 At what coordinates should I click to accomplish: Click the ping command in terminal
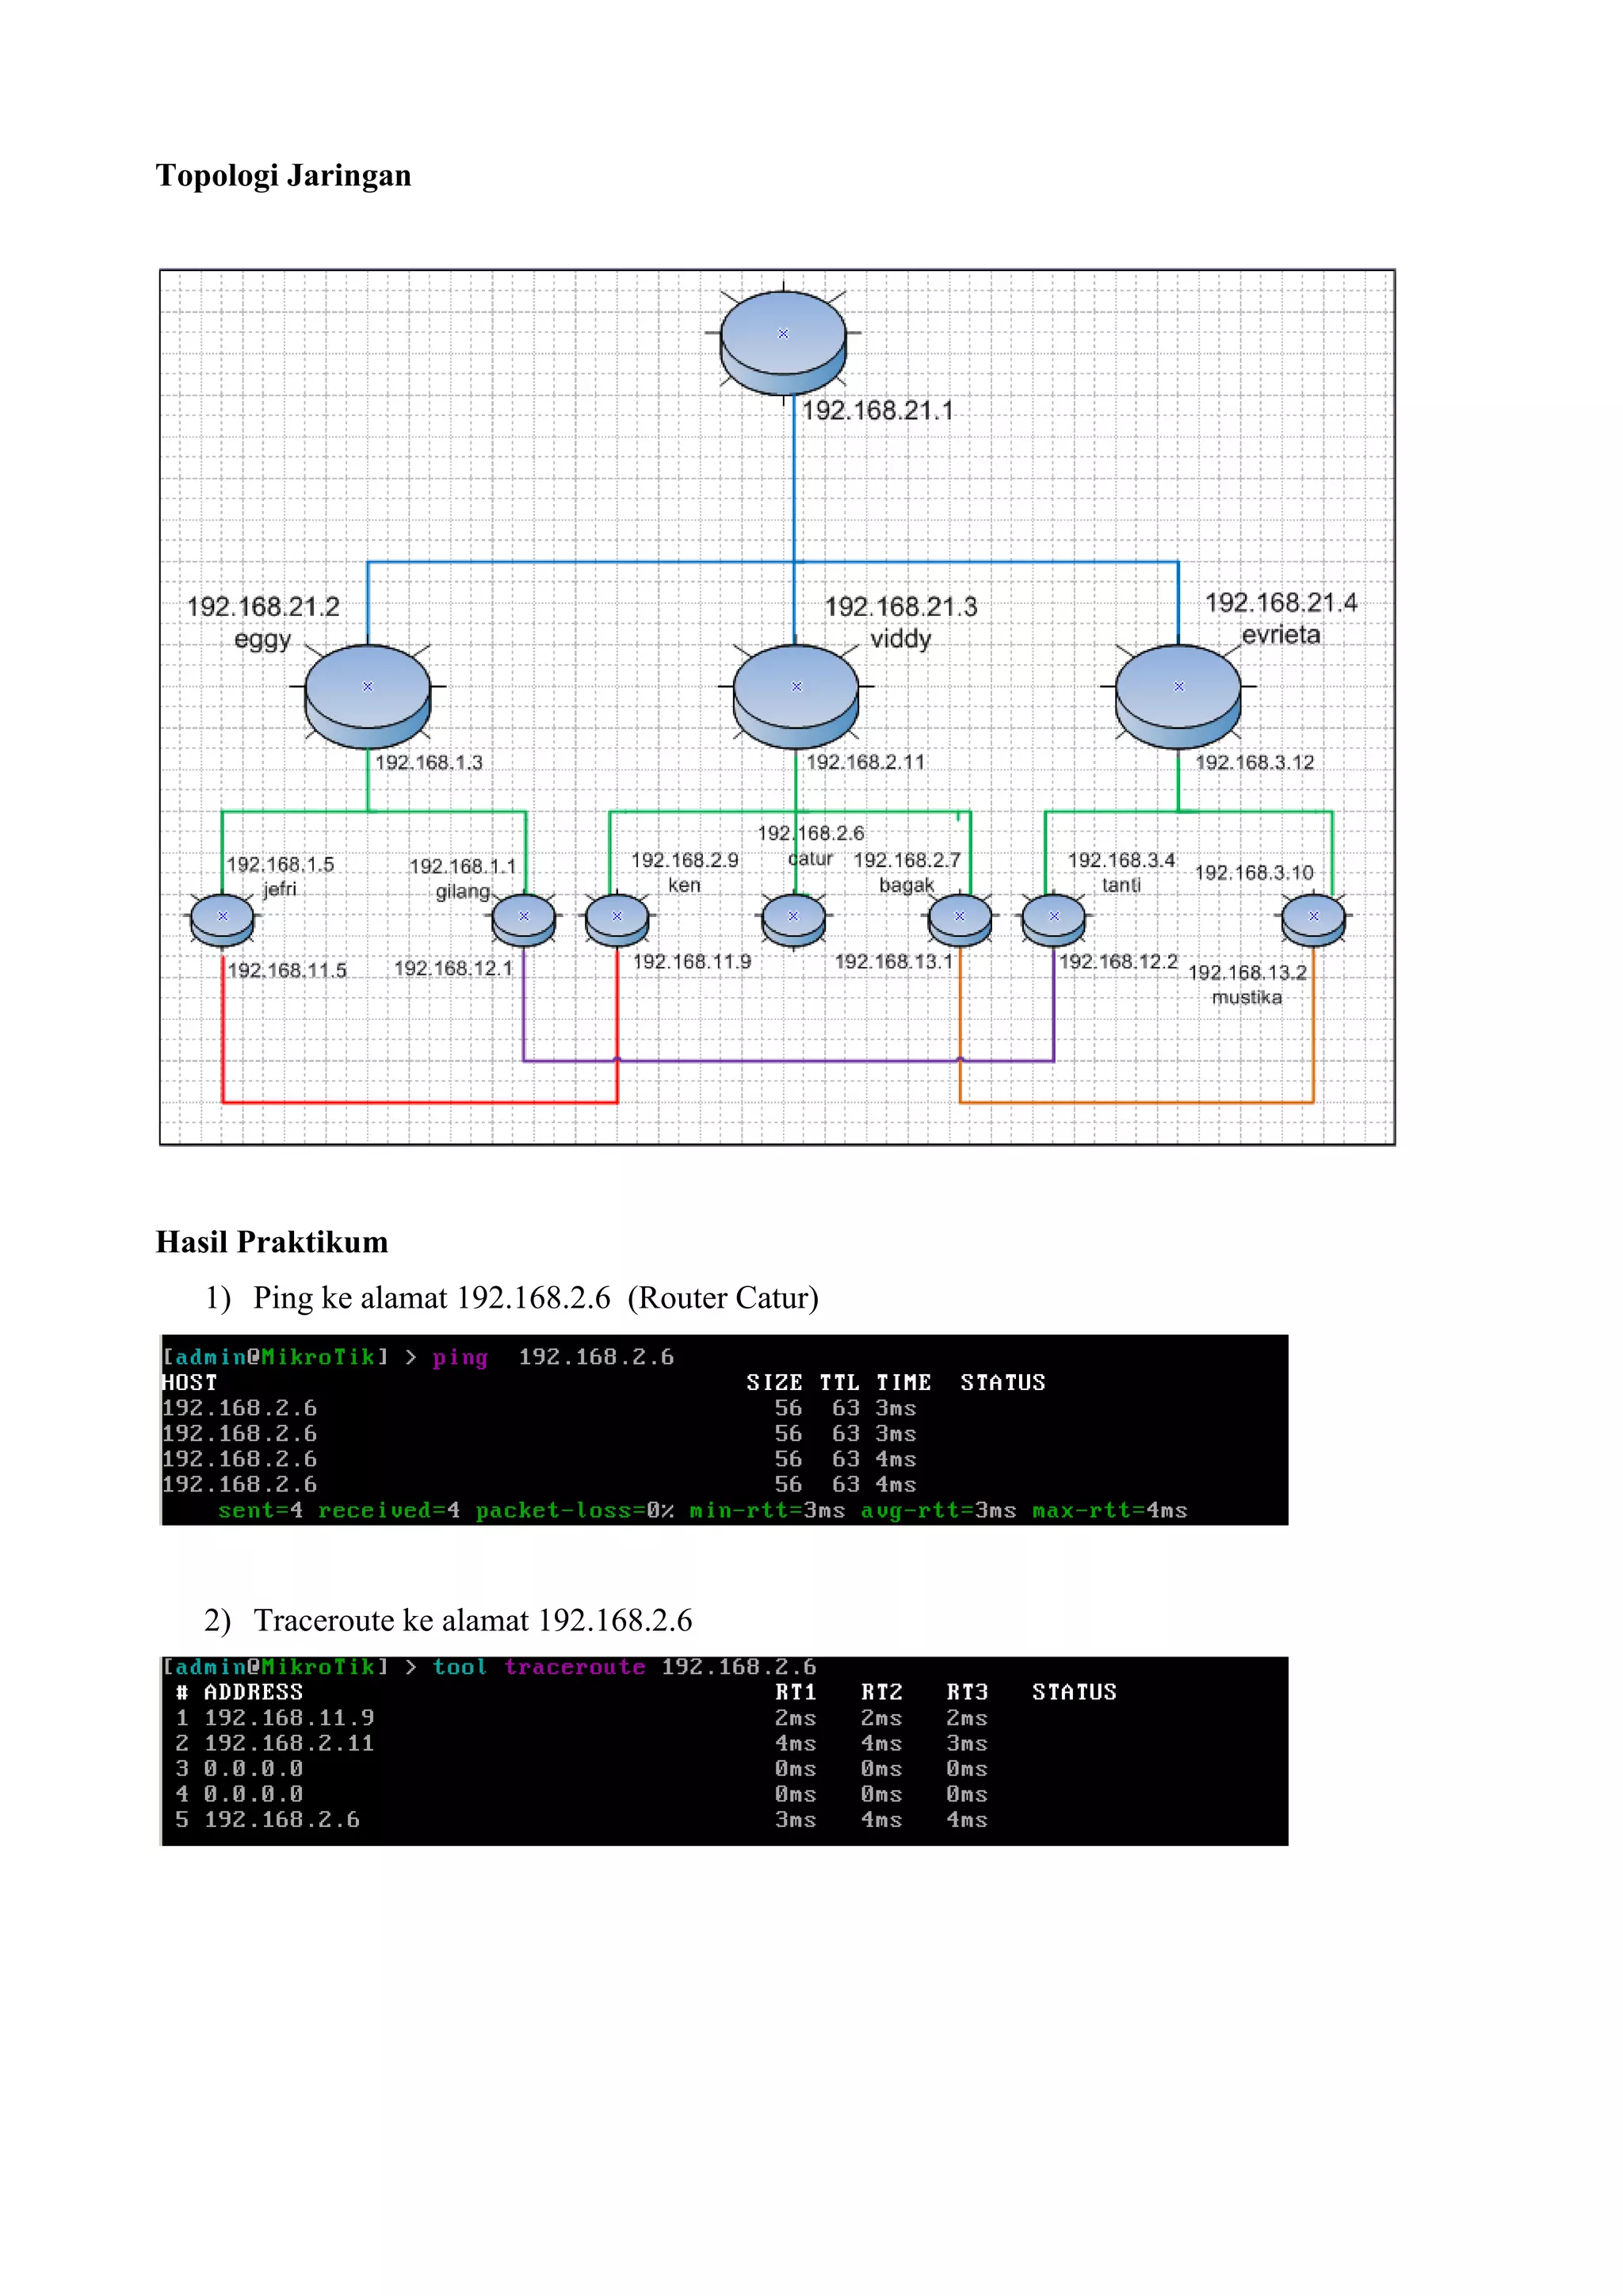(x=460, y=1357)
